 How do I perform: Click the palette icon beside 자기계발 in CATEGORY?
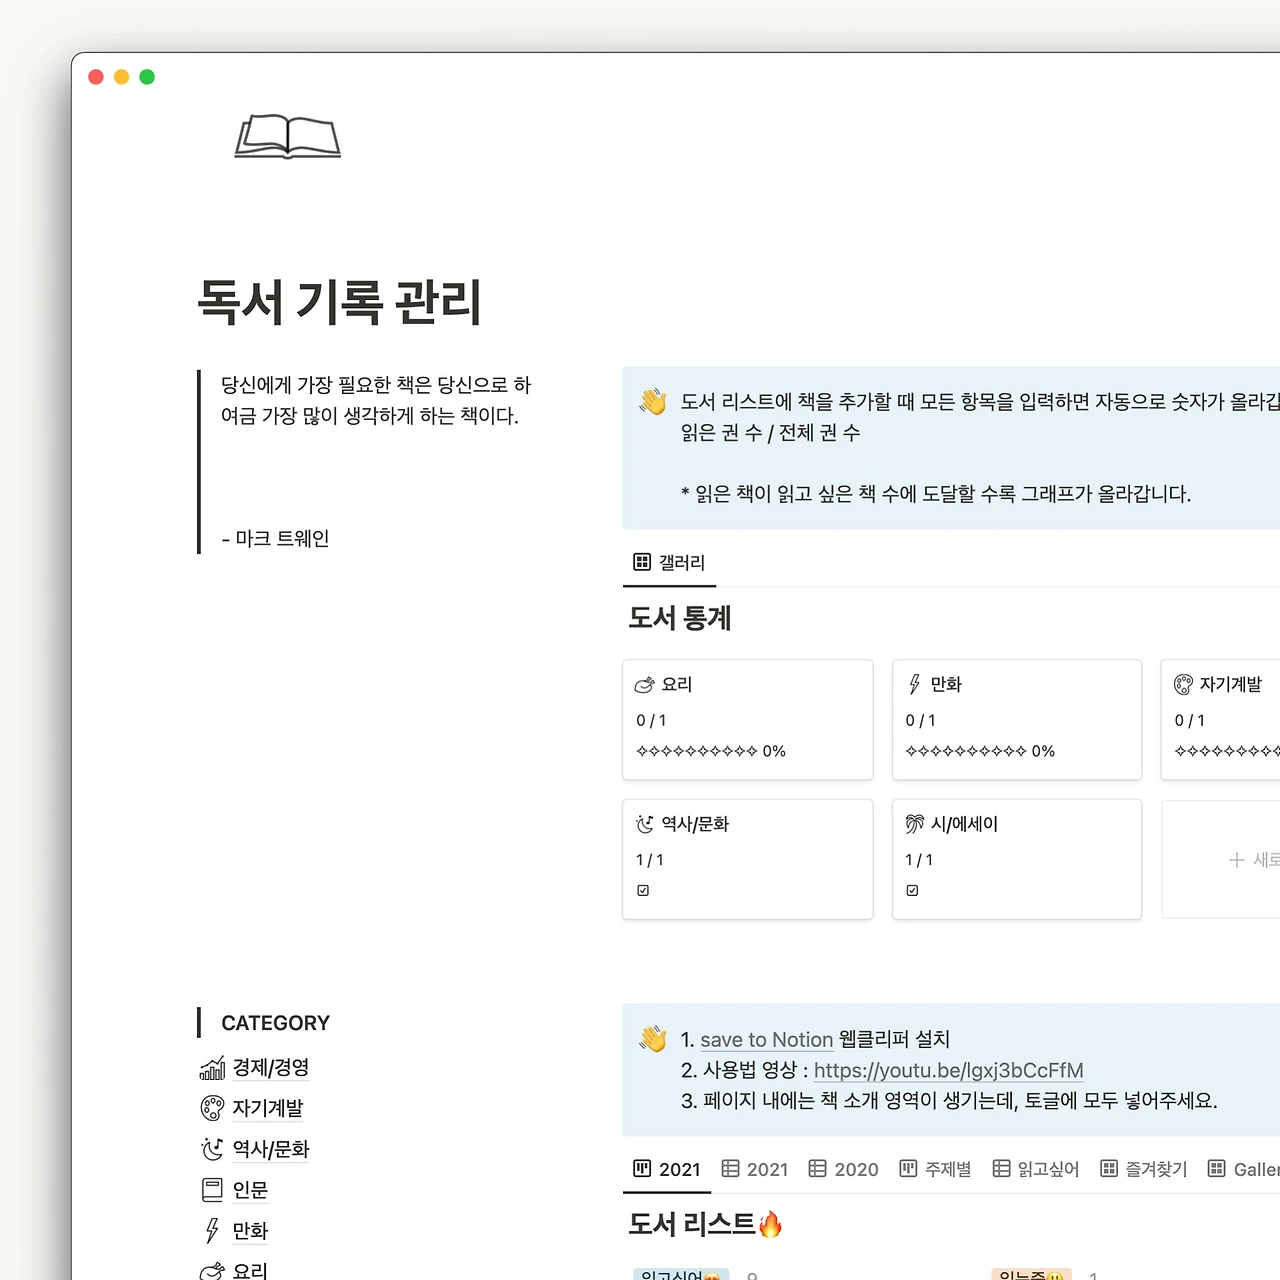pyautogui.click(x=212, y=1108)
